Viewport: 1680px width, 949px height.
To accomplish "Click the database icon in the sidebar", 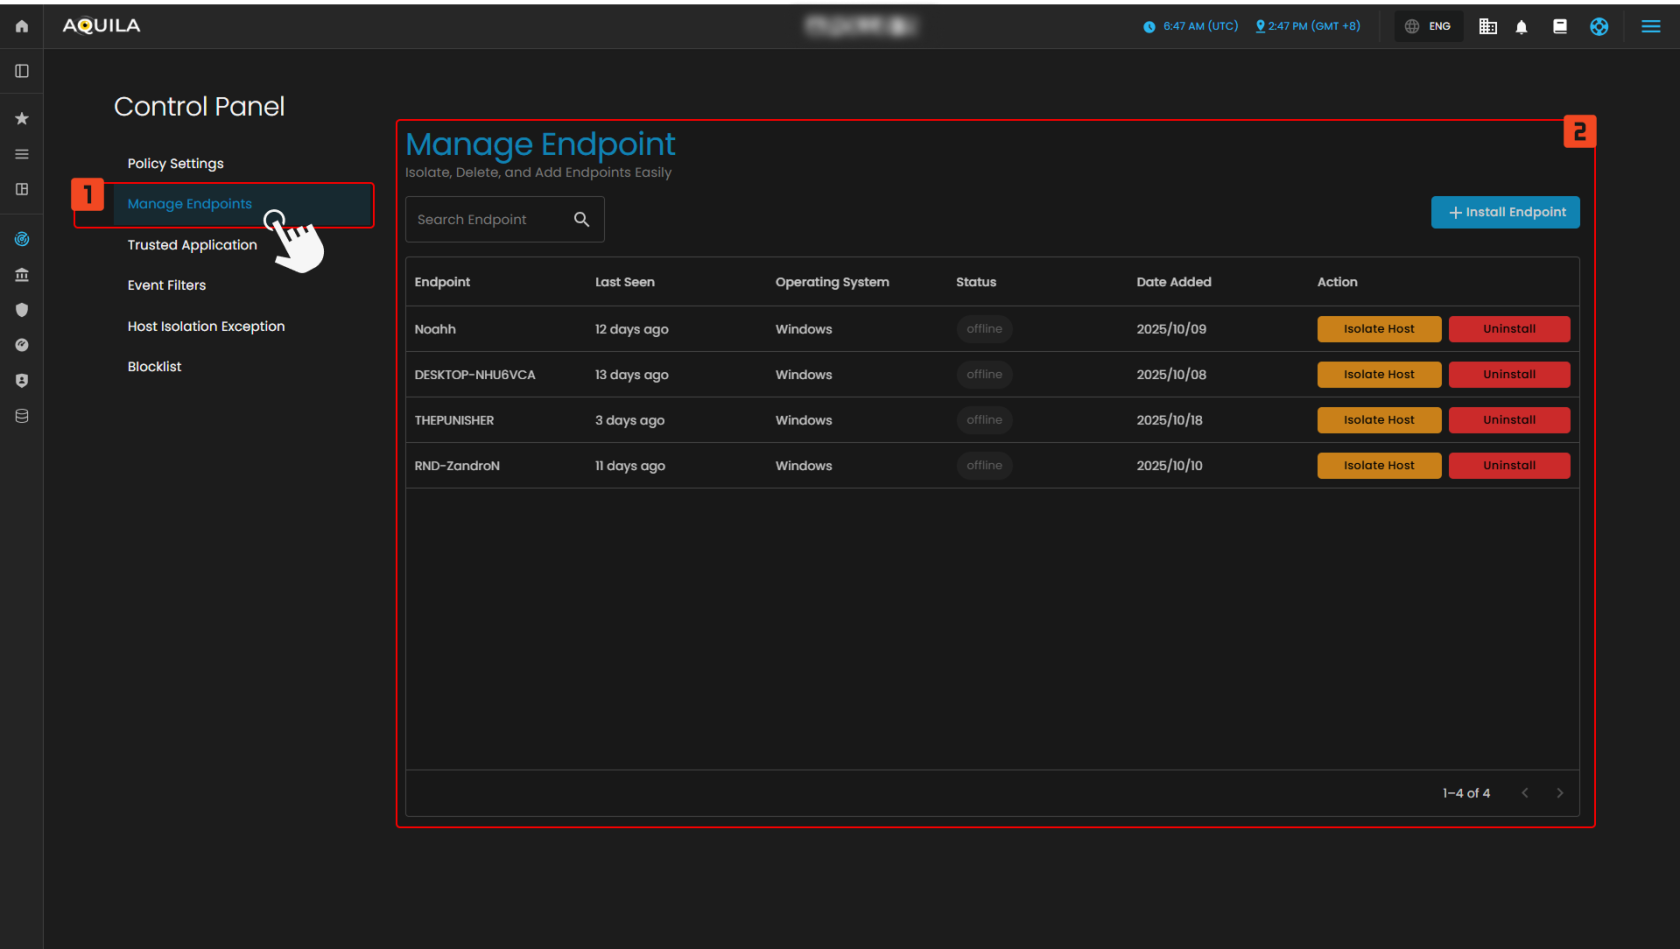I will pyautogui.click(x=21, y=416).
